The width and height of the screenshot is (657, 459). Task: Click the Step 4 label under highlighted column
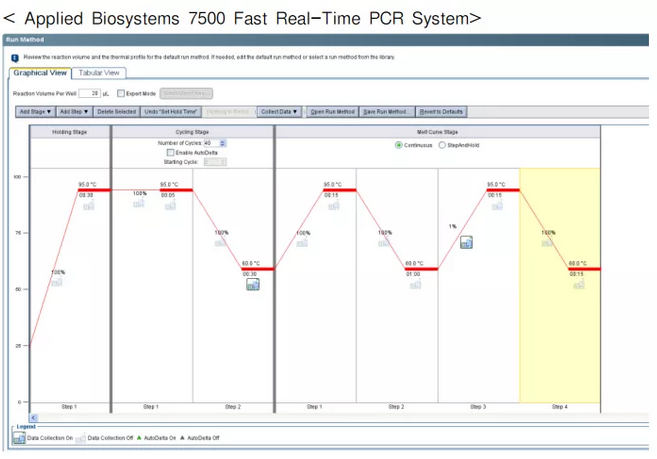pos(560,407)
